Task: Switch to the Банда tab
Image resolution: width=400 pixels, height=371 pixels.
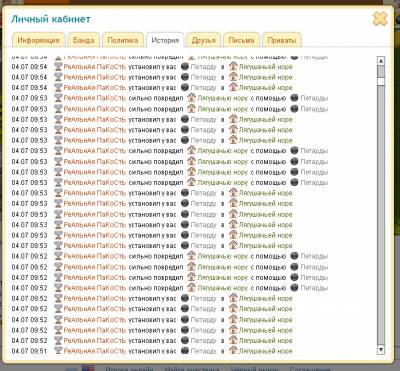Action: [83, 40]
